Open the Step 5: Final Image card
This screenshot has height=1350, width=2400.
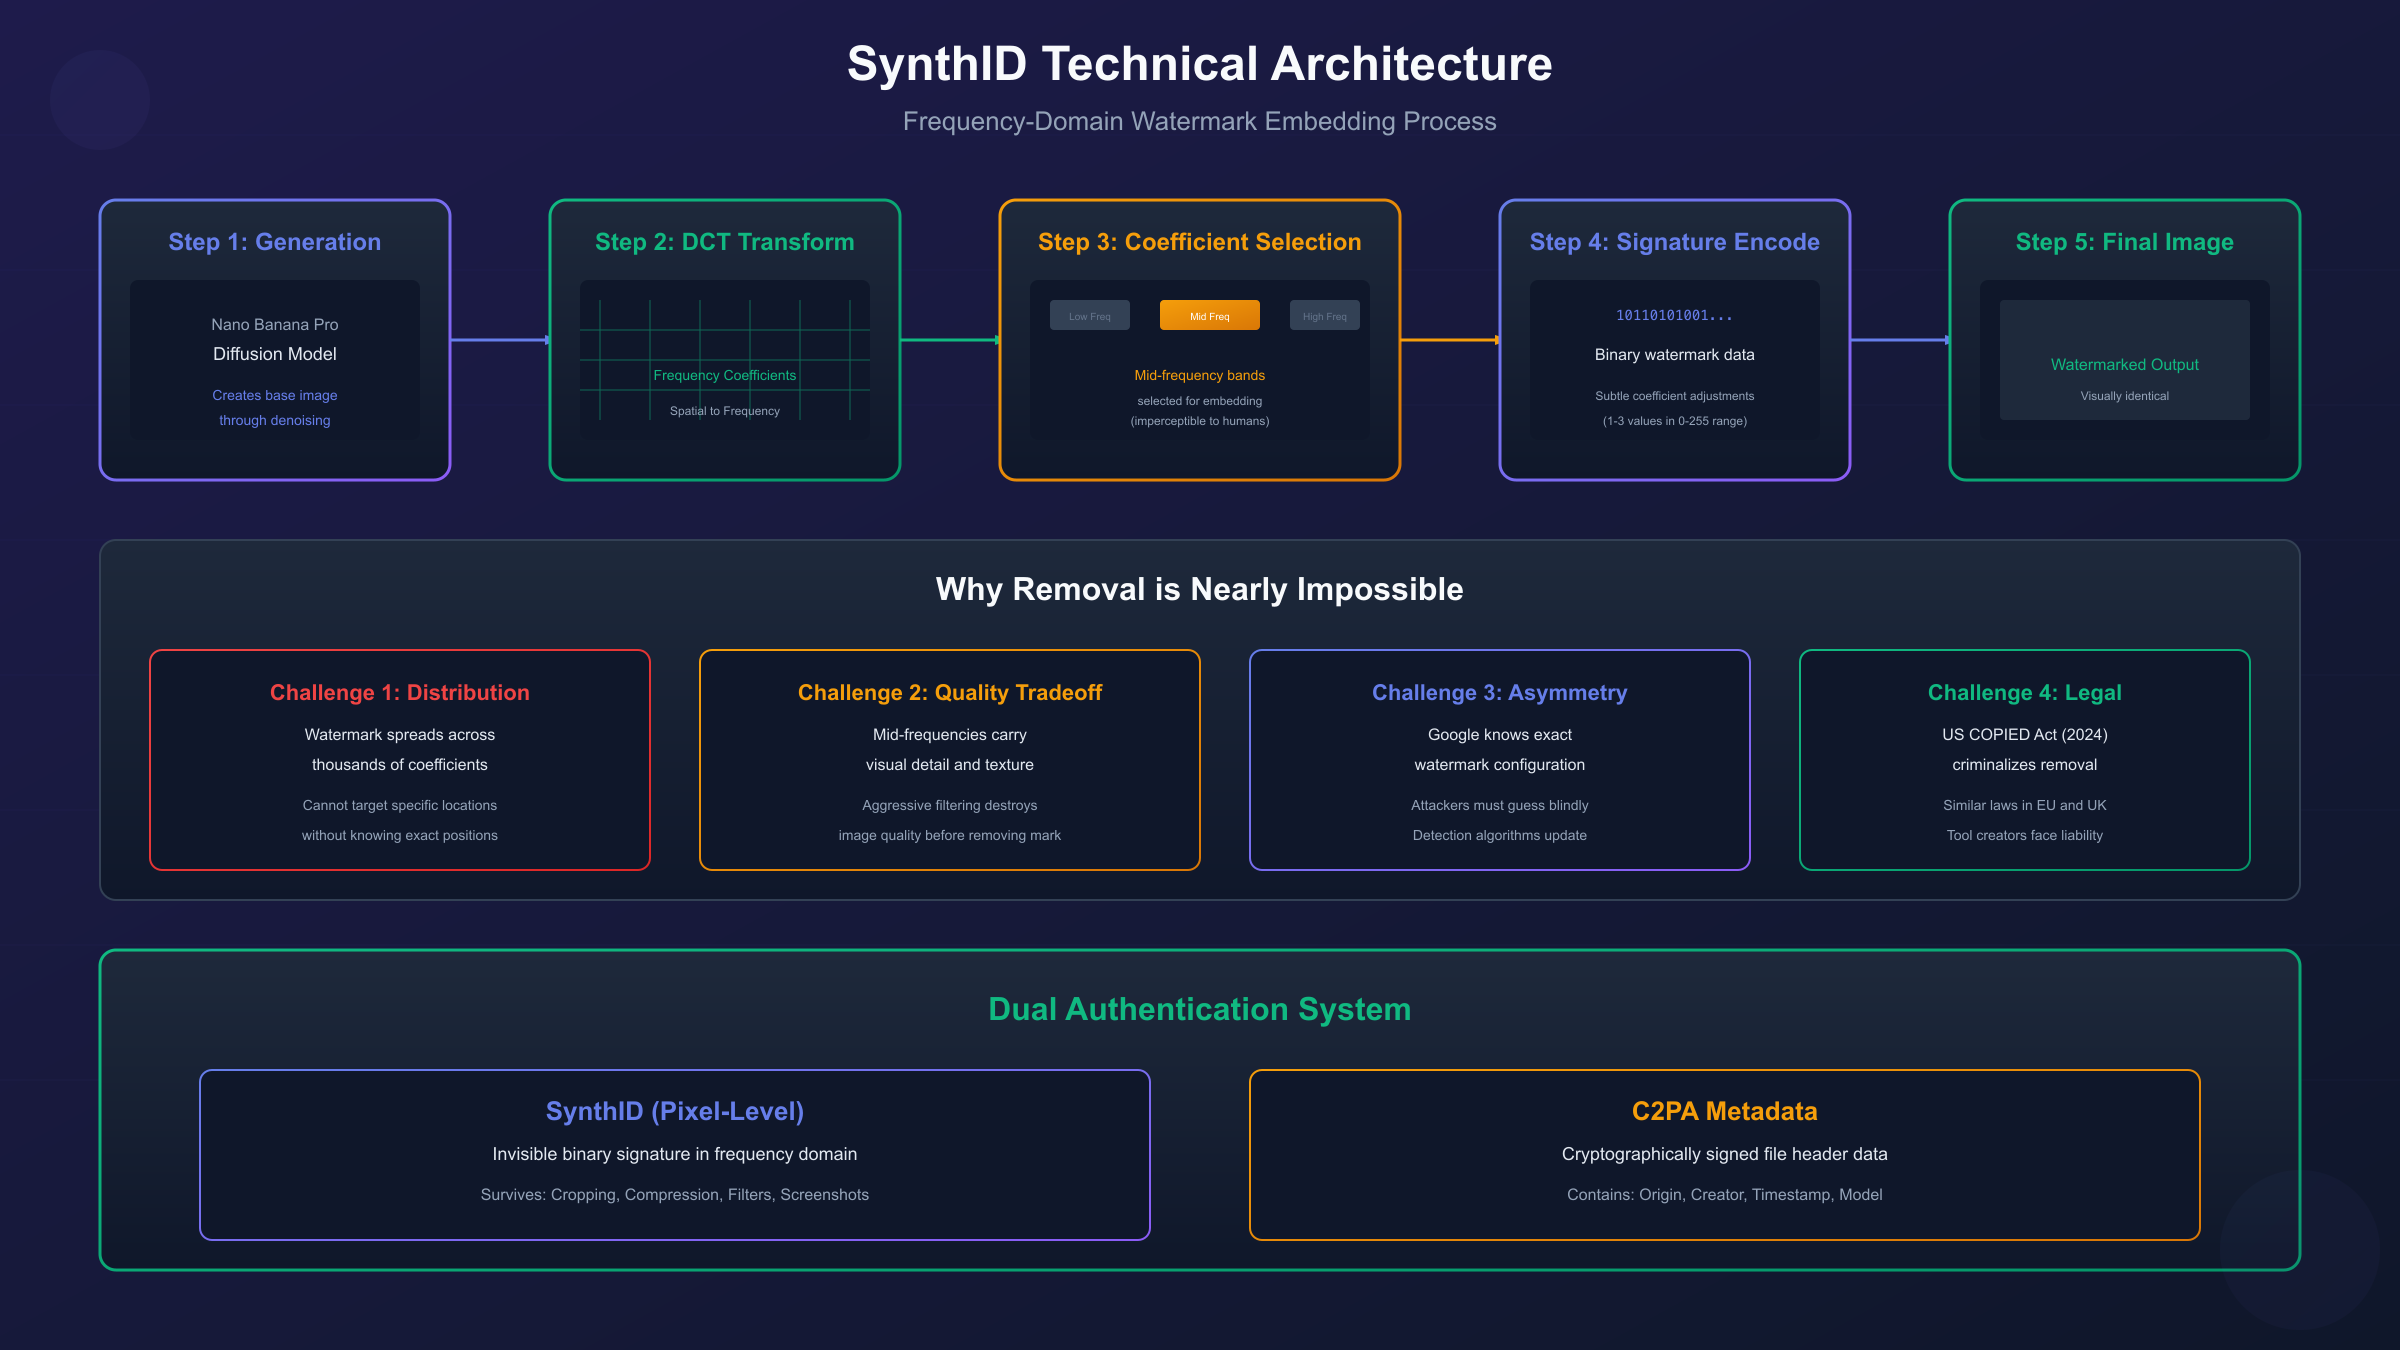click(2122, 241)
